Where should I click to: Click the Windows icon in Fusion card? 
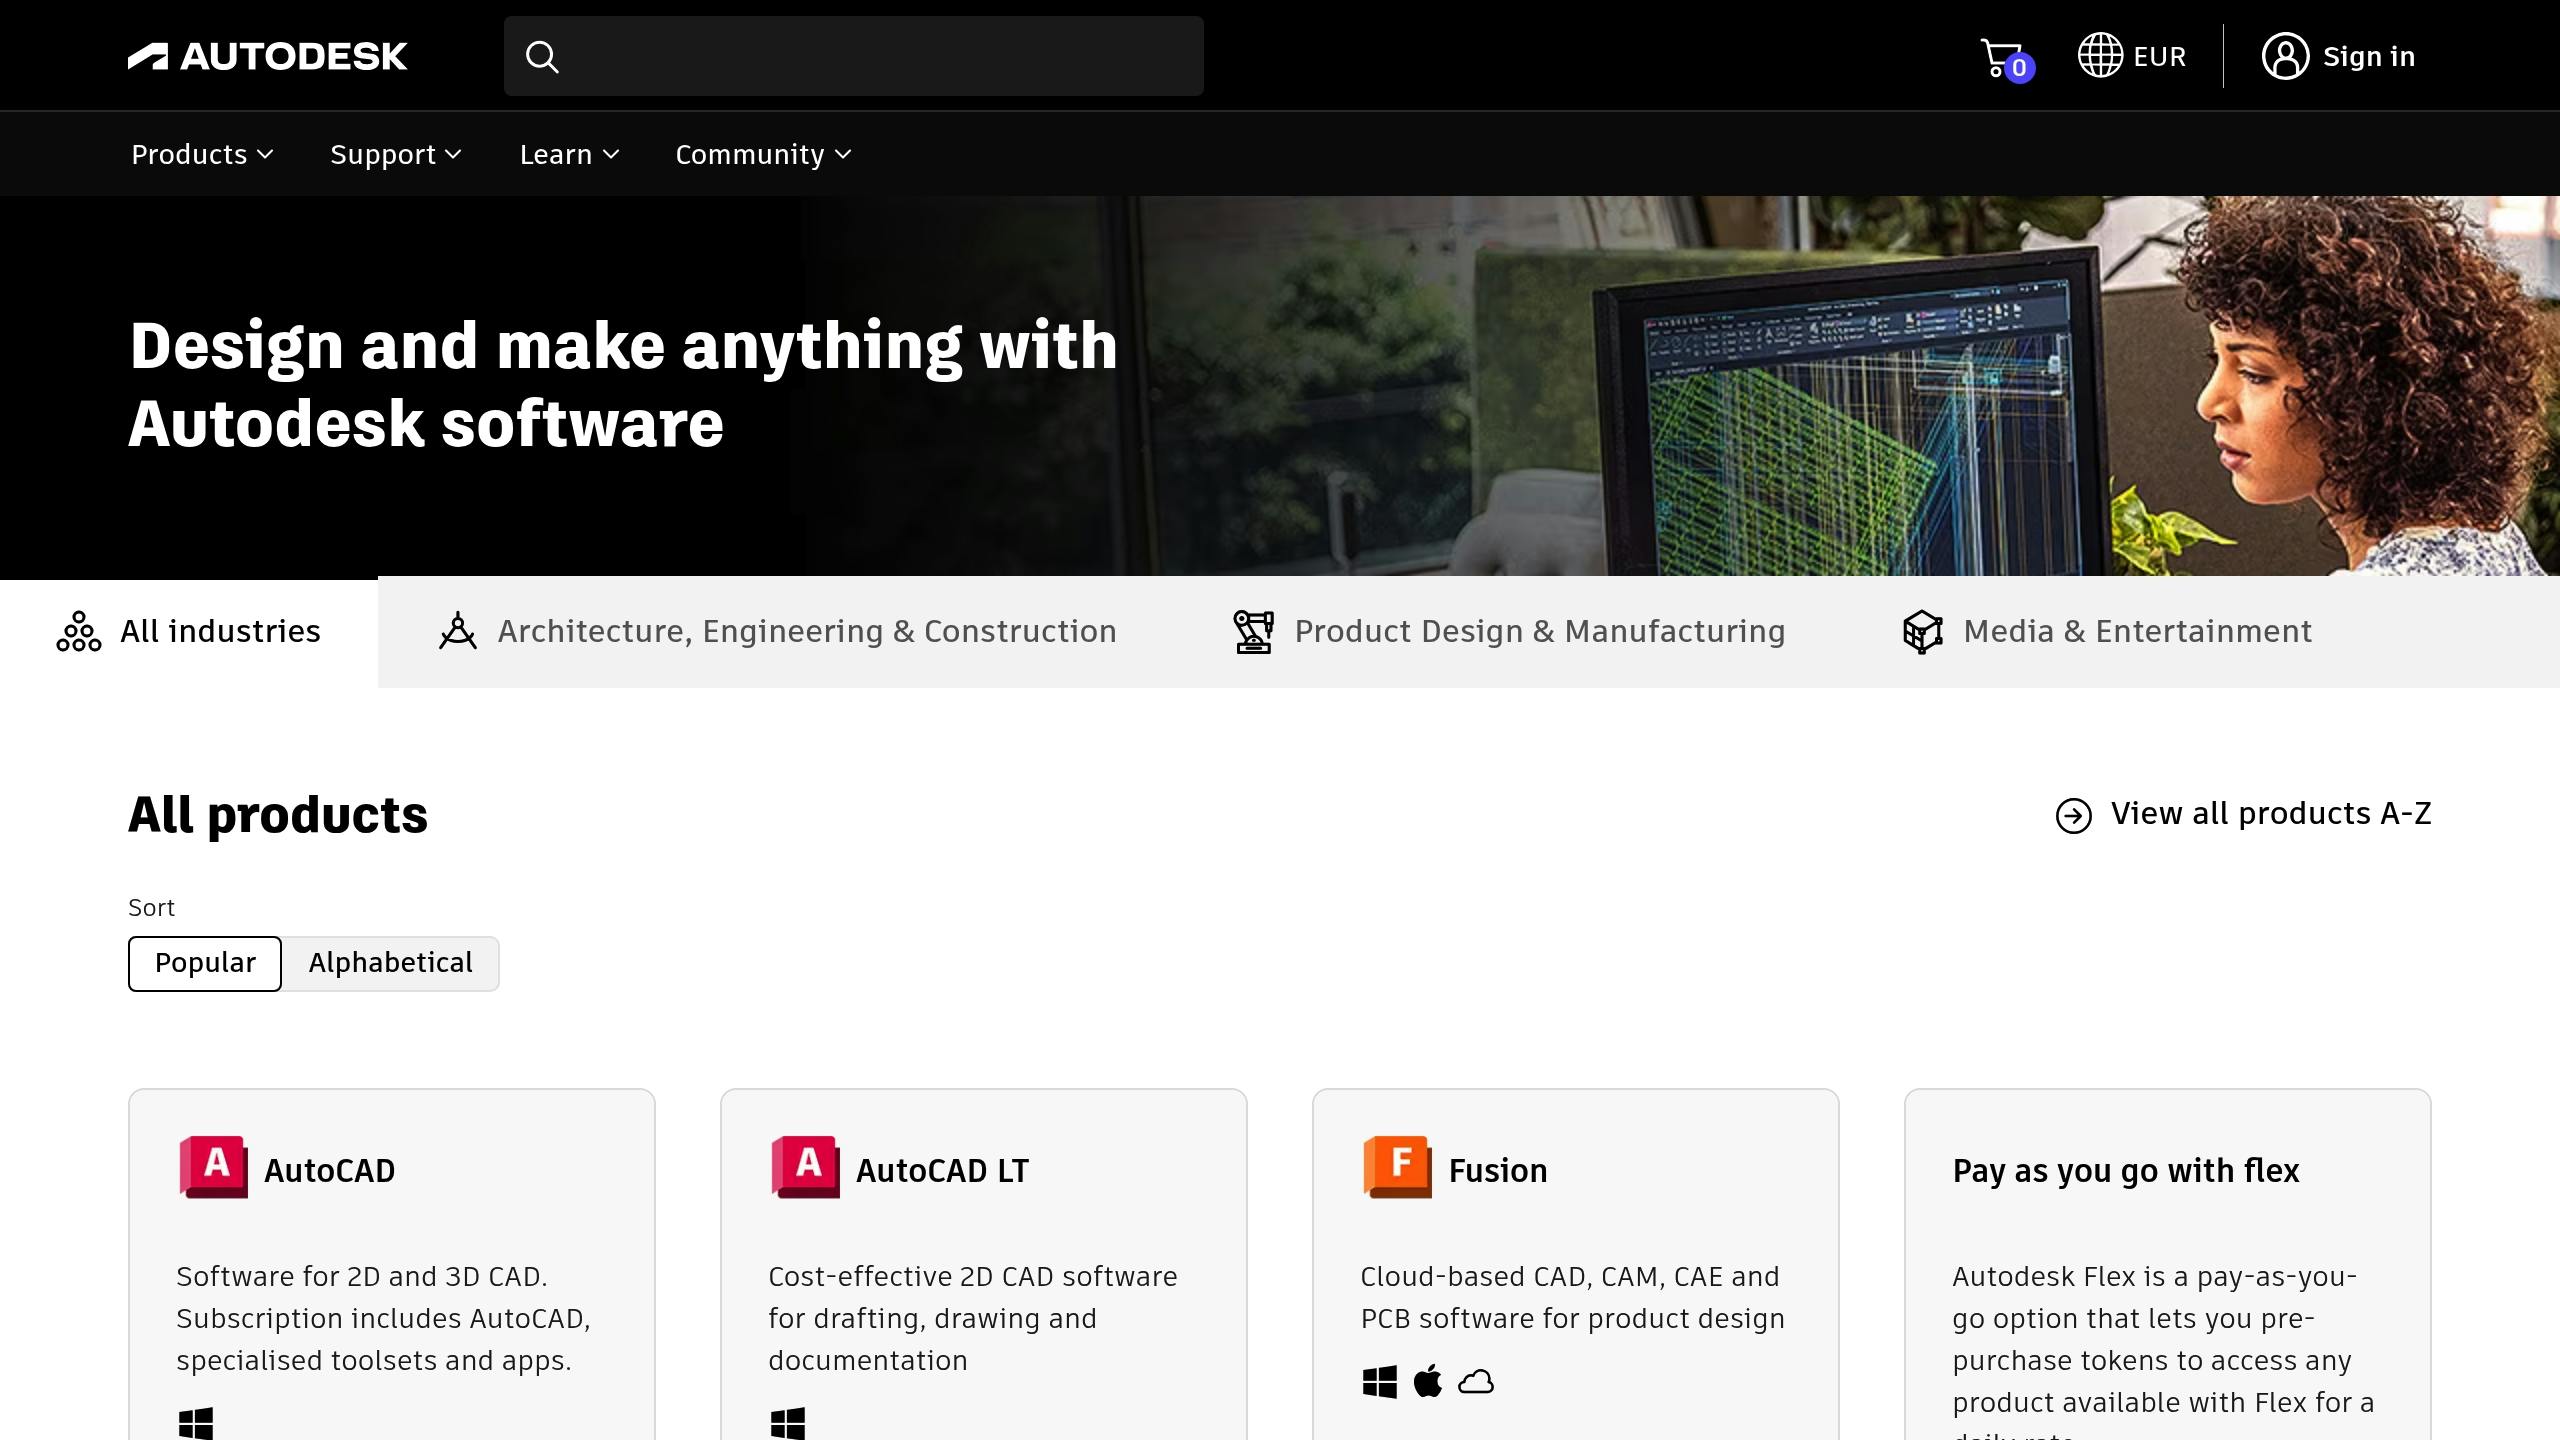tap(1380, 1382)
